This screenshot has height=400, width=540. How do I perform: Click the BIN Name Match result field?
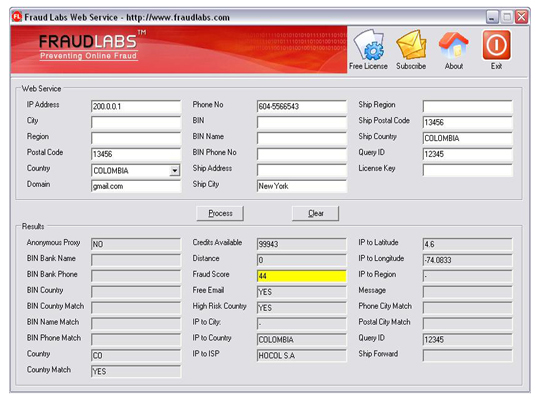[136, 324]
